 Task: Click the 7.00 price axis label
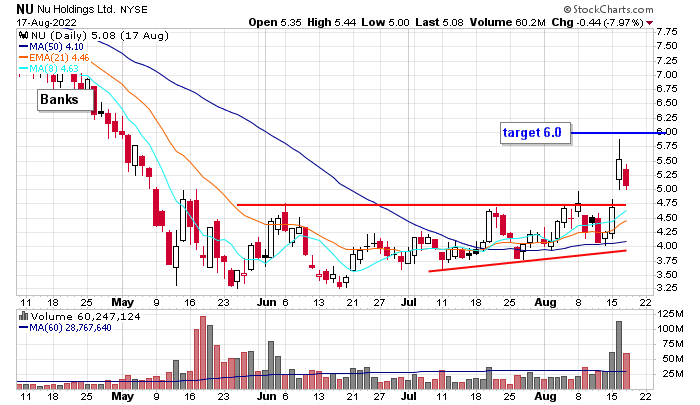667,75
